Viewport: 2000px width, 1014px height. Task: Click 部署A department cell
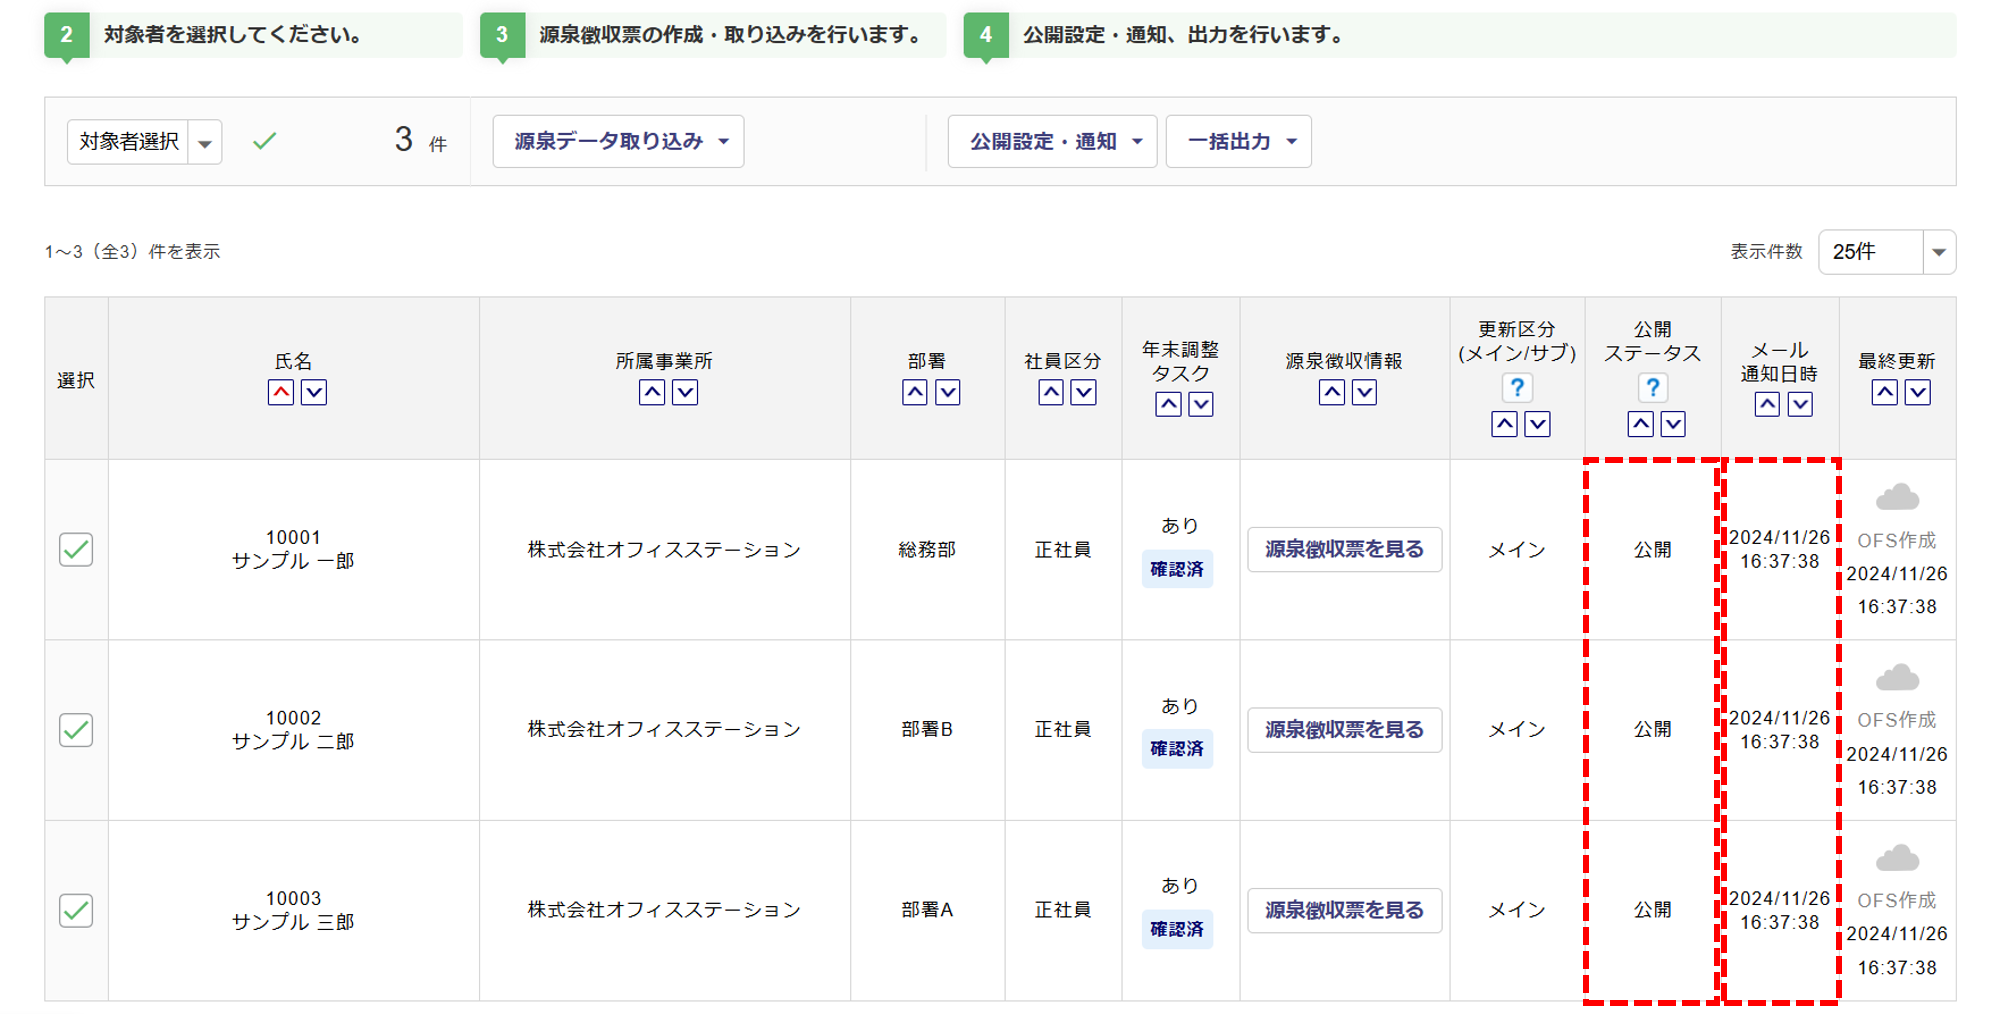pos(927,910)
